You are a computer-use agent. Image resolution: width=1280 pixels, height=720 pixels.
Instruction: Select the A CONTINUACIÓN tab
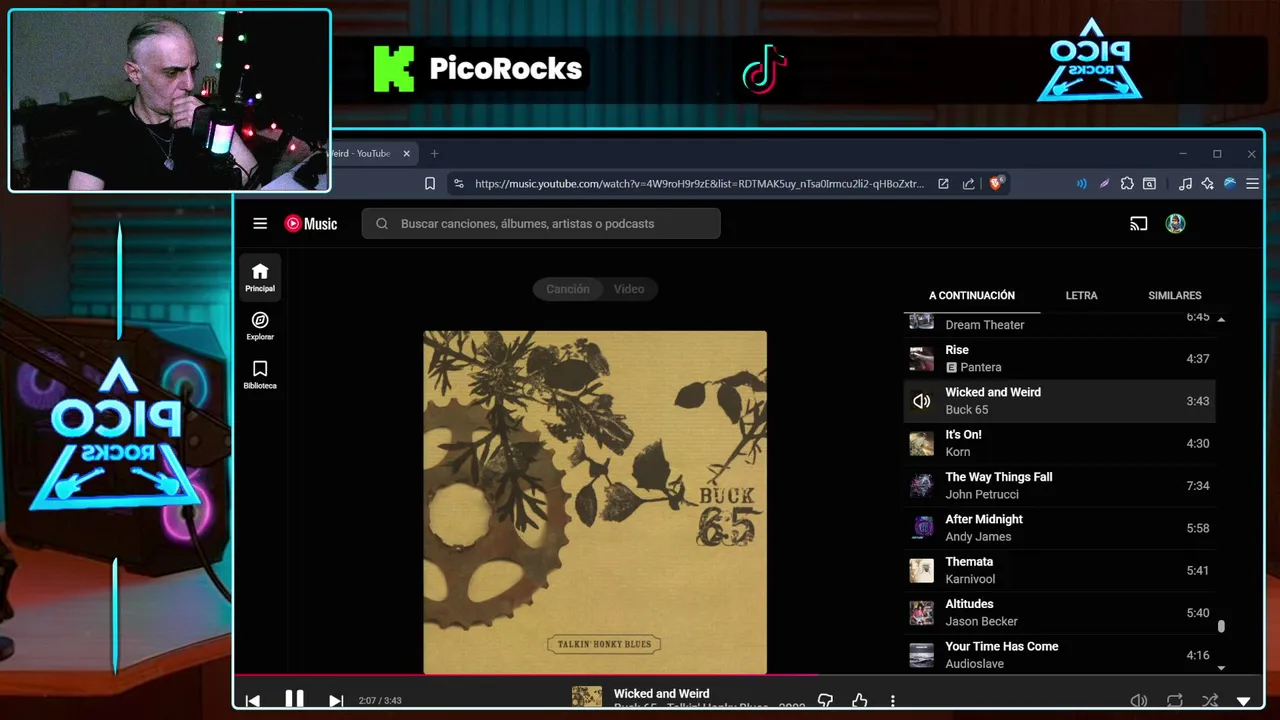click(971, 295)
